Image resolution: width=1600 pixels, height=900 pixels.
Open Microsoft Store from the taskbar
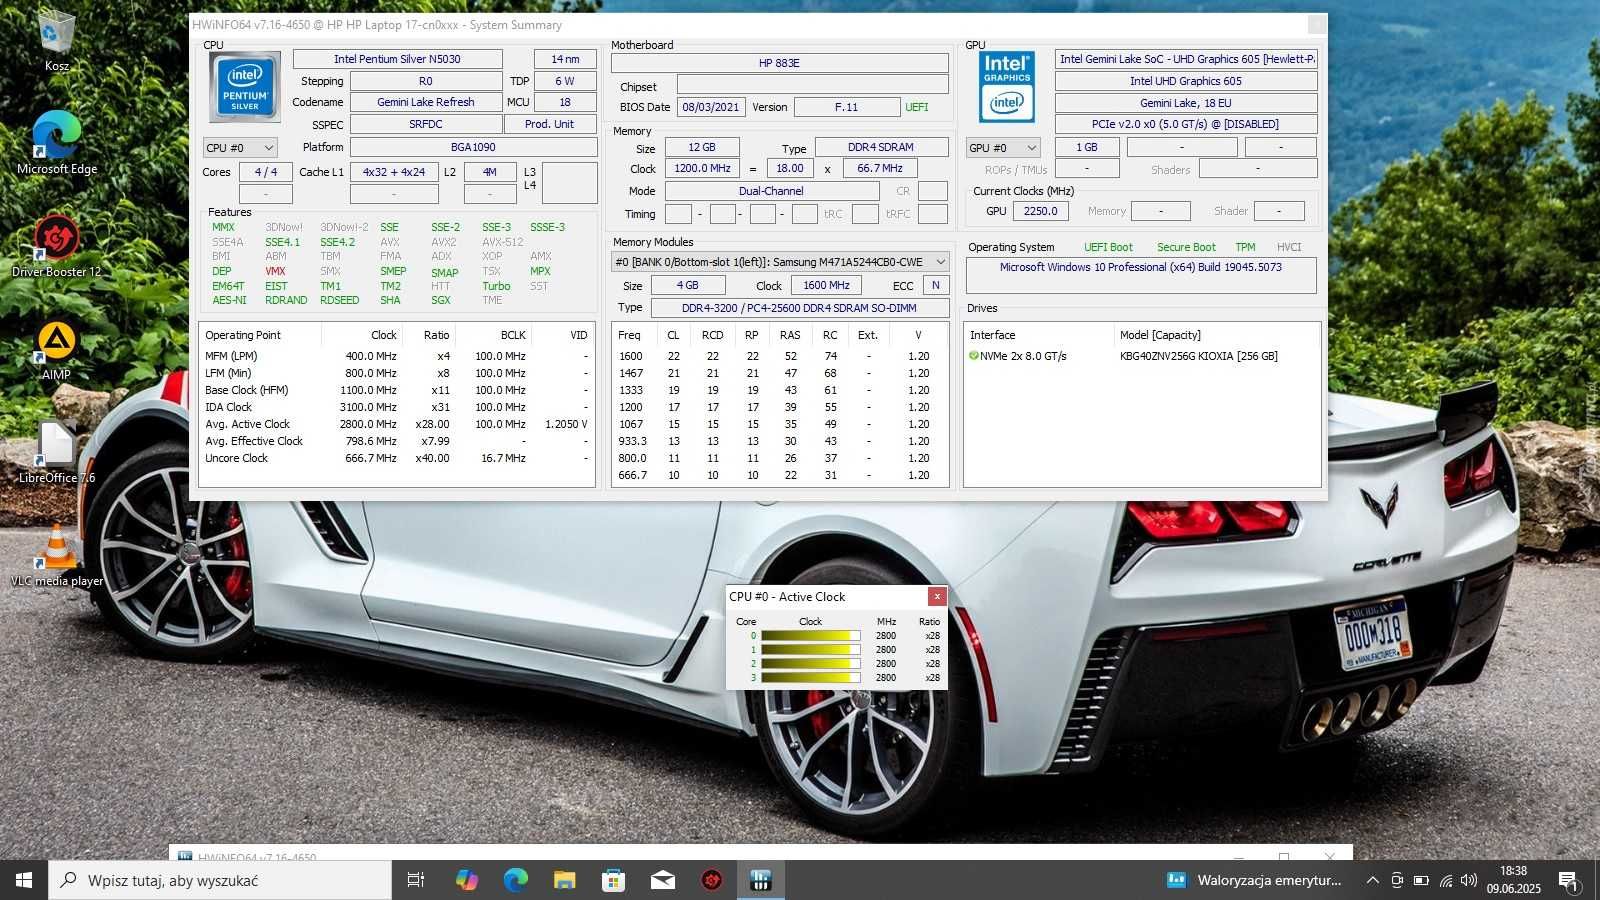(x=613, y=880)
